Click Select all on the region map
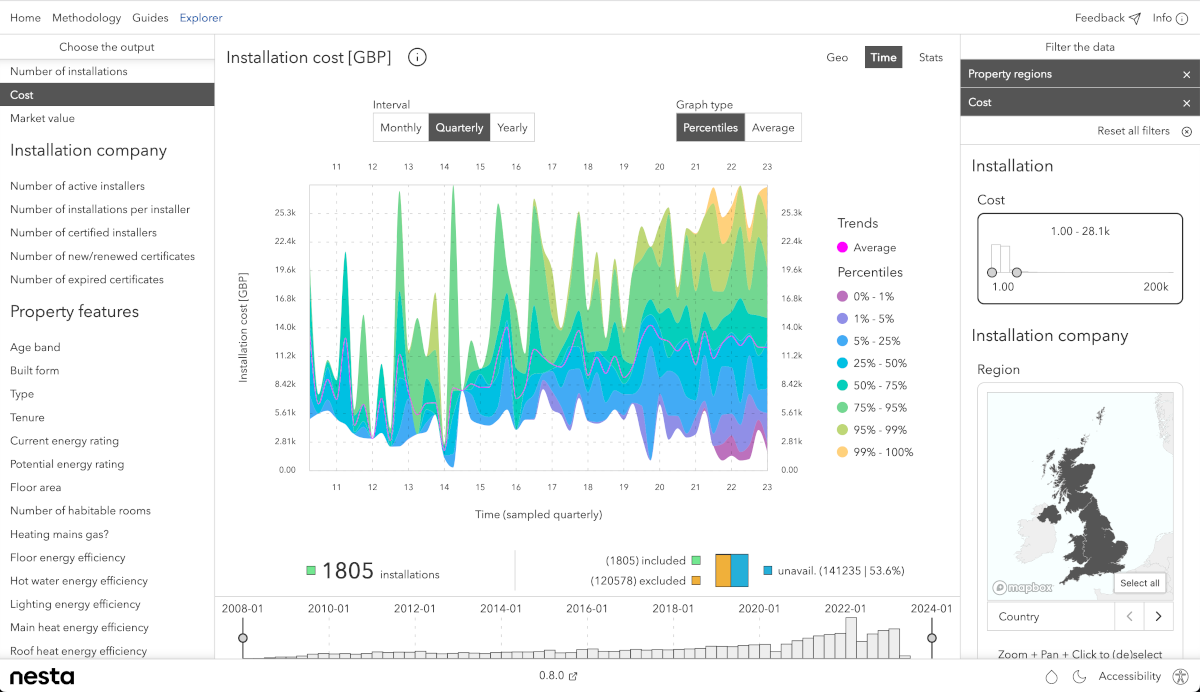The image size is (1200, 692). click(1140, 583)
